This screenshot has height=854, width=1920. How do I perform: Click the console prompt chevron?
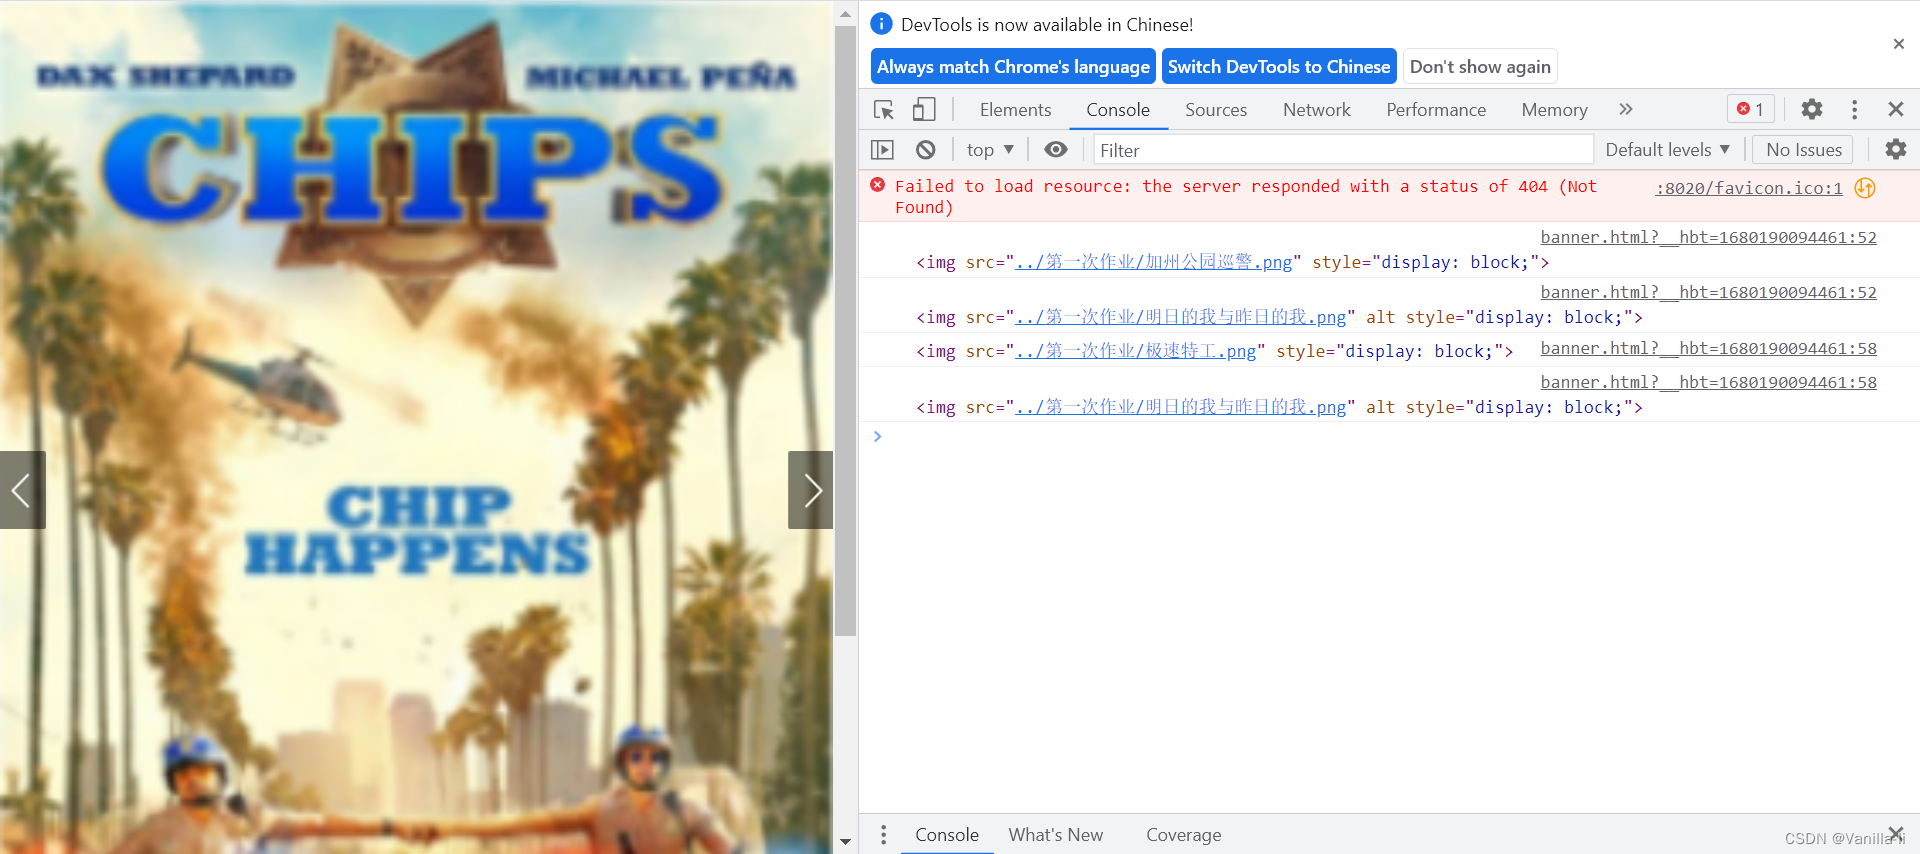[878, 436]
